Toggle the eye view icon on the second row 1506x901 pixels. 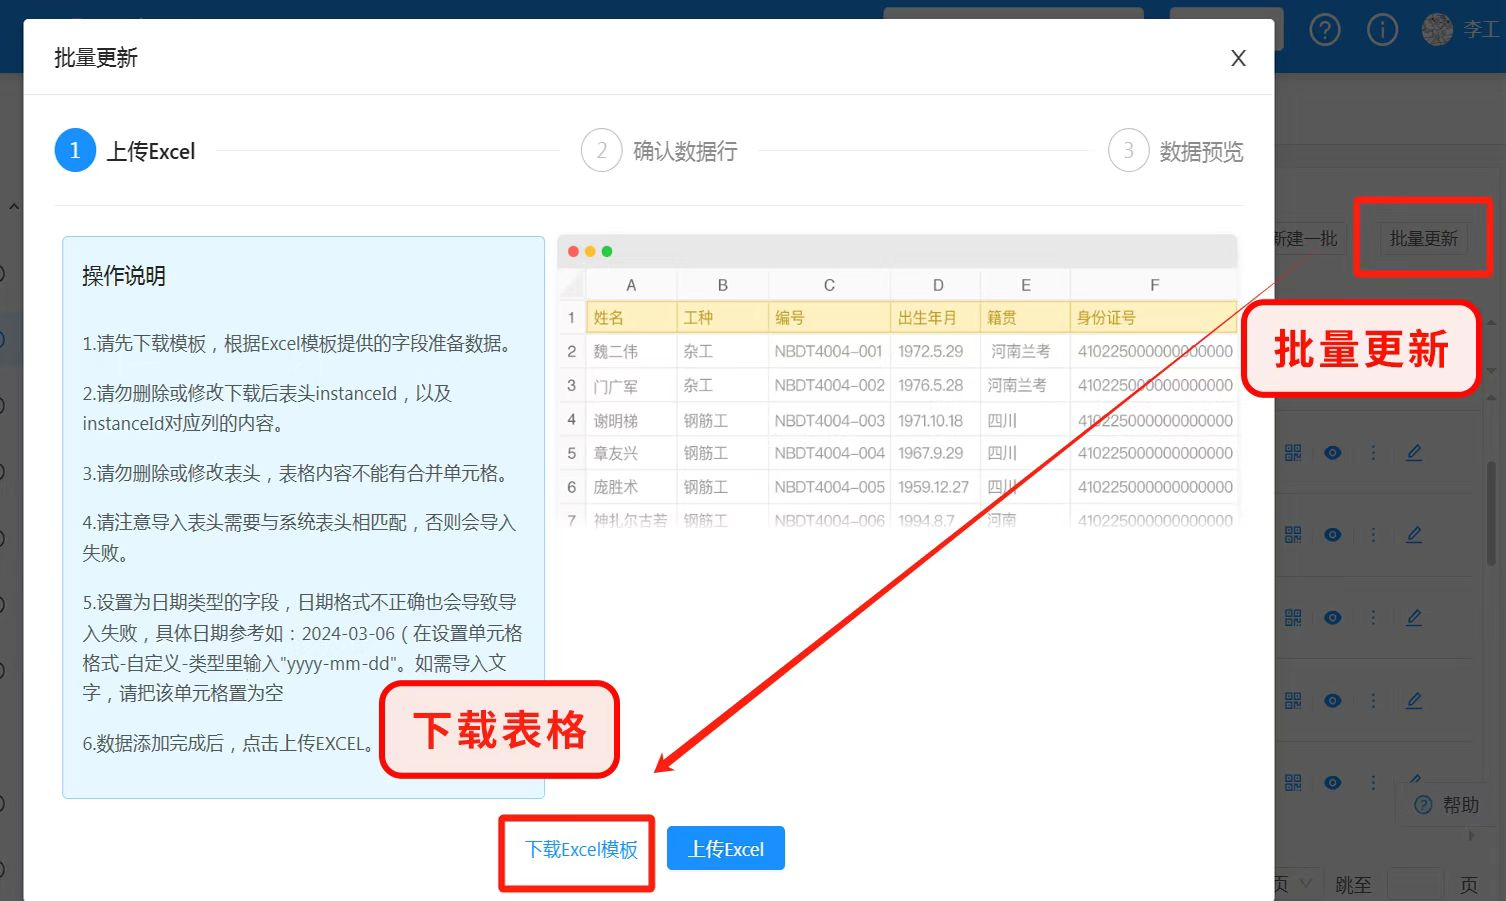click(x=1332, y=534)
